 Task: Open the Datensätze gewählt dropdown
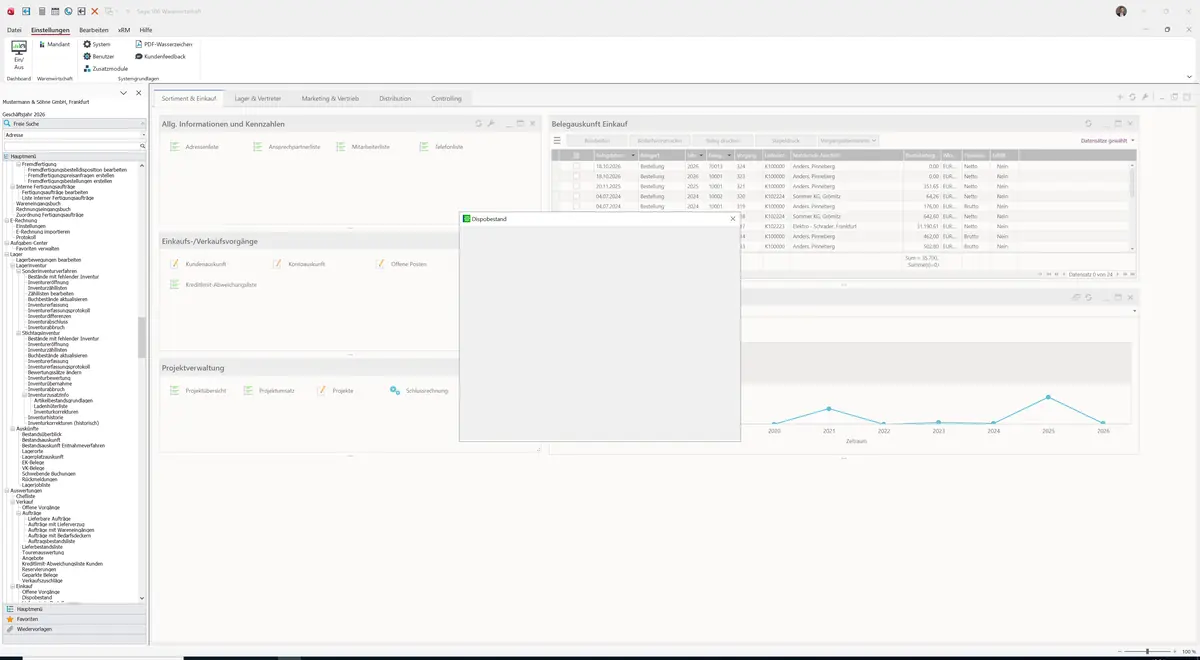tap(1107, 141)
